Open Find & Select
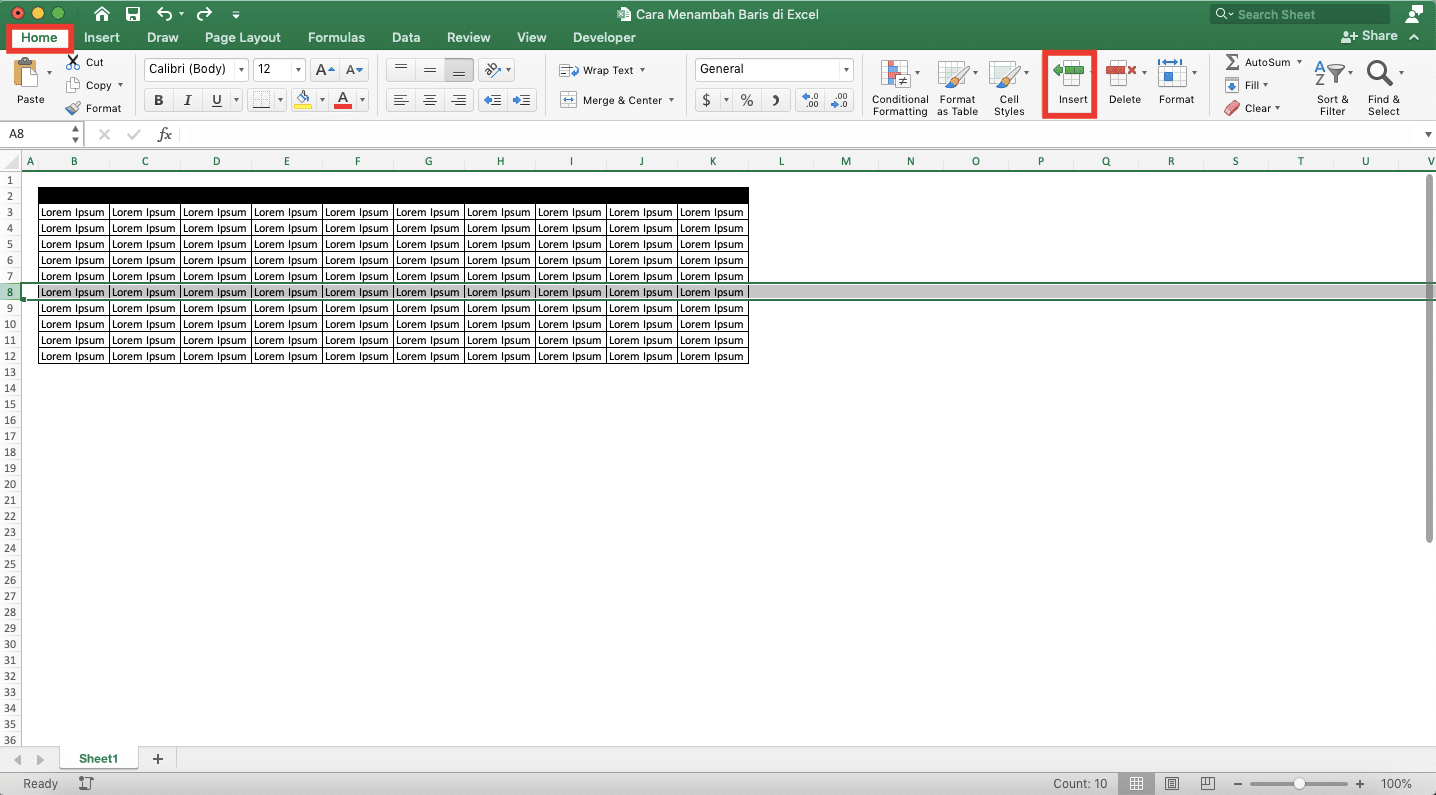Screen dimensions: 1436x795 point(1384,88)
